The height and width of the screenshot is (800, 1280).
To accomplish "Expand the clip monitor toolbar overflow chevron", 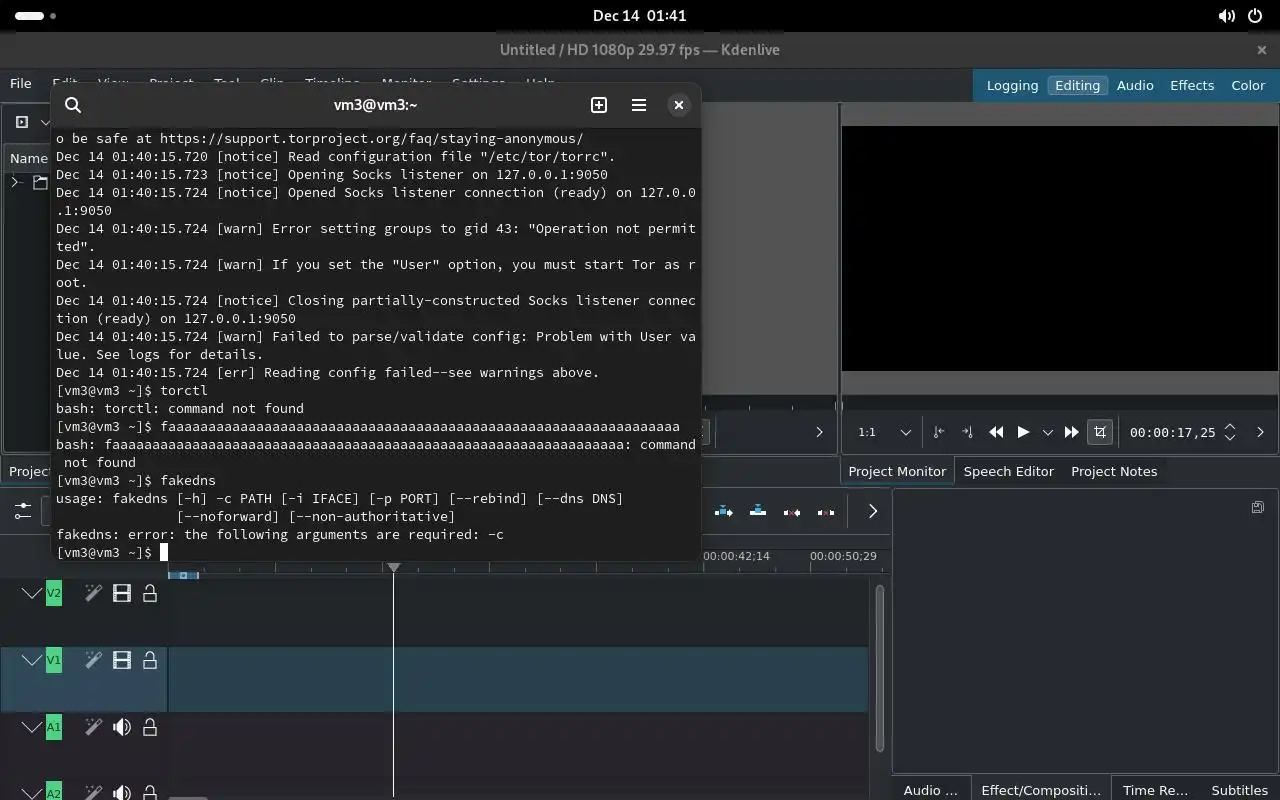I will coord(819,432).
